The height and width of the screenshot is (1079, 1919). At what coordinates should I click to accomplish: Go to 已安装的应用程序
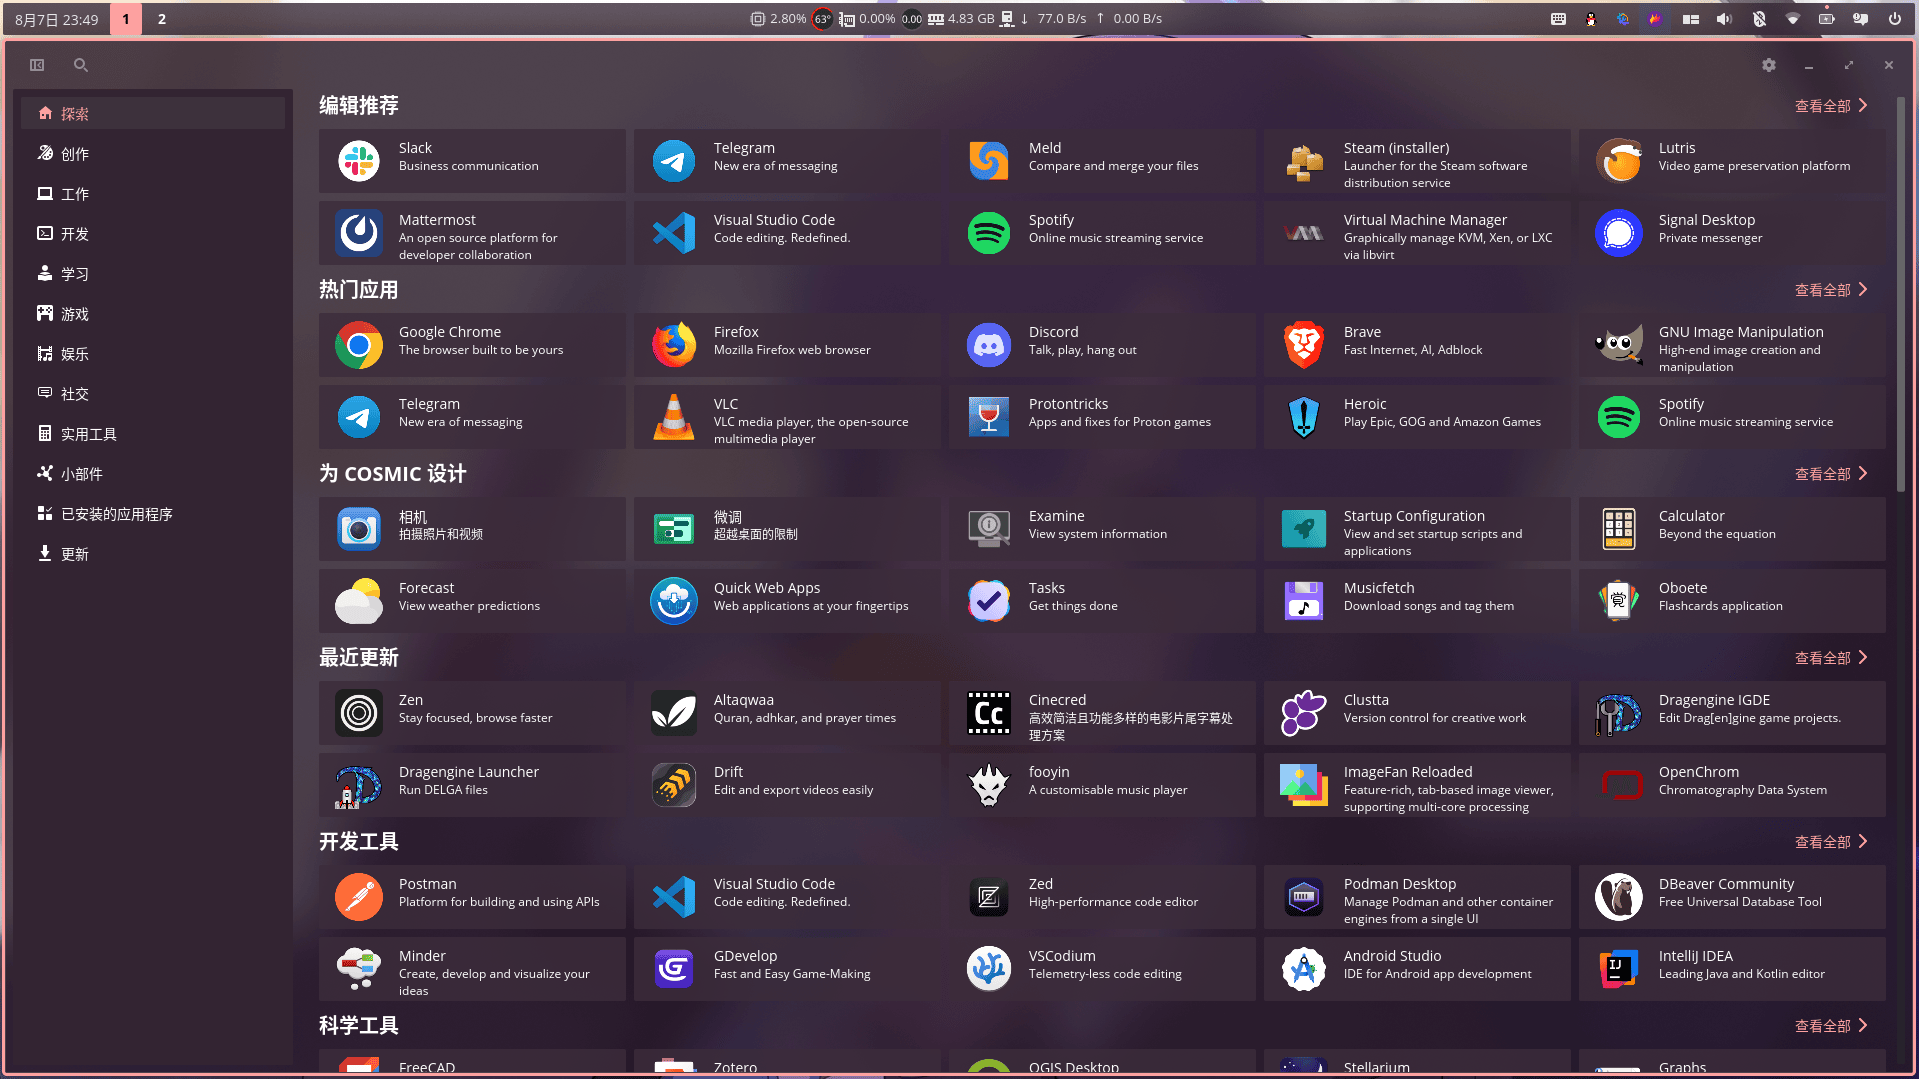tap(153, 513)
